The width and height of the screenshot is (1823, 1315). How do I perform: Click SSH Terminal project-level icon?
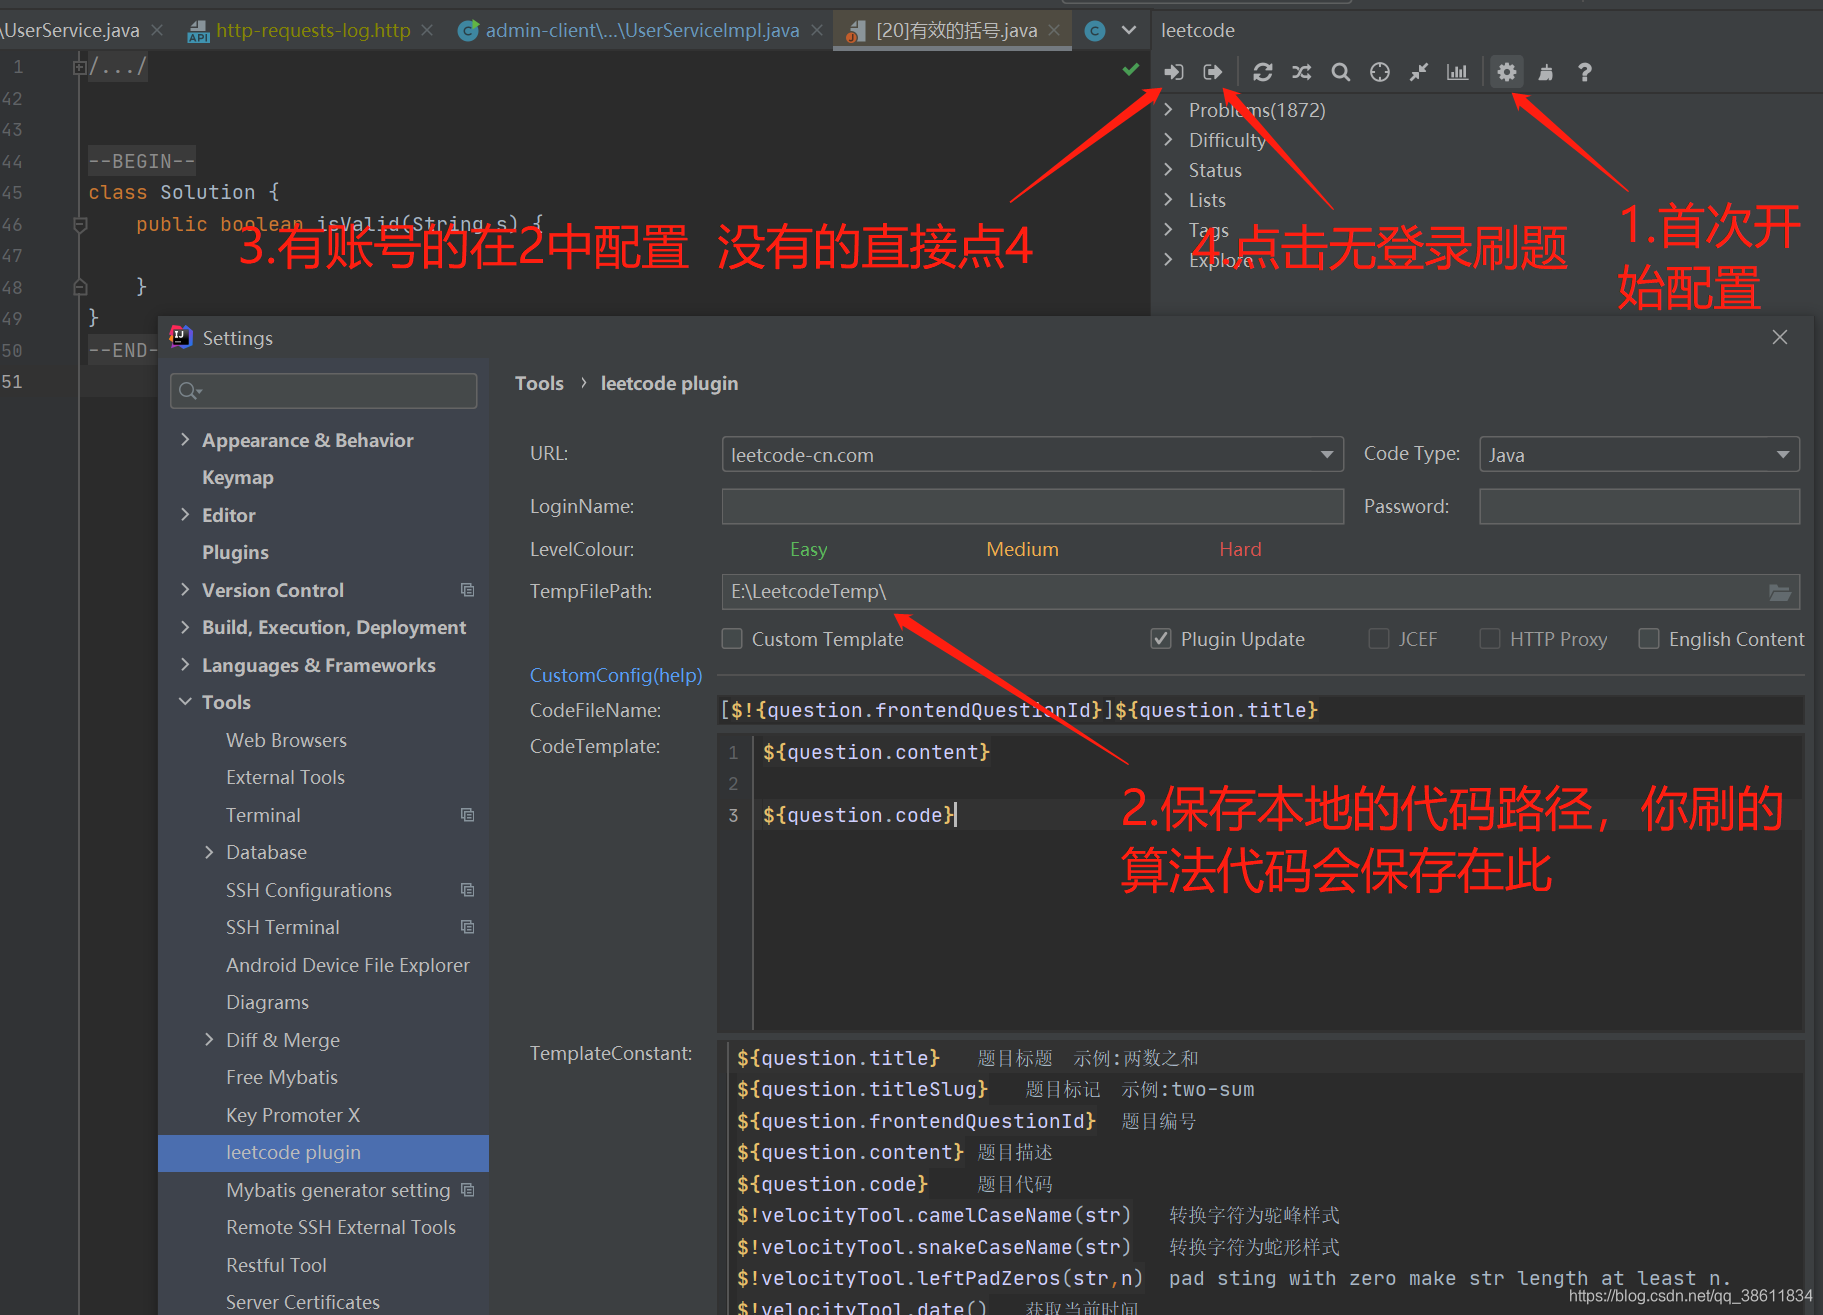(467, 927)
